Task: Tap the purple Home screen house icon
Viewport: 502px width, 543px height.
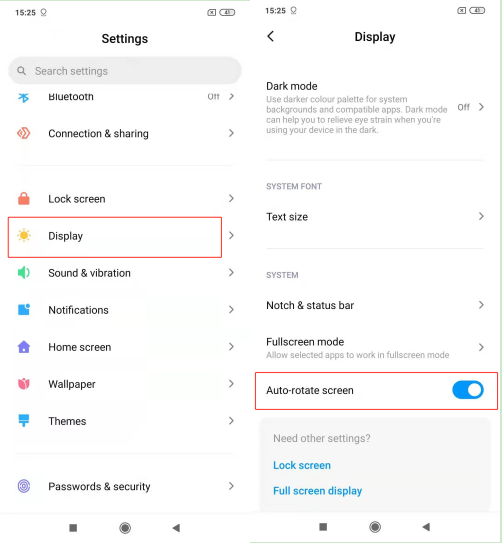Action: click(x=24, y=347)
